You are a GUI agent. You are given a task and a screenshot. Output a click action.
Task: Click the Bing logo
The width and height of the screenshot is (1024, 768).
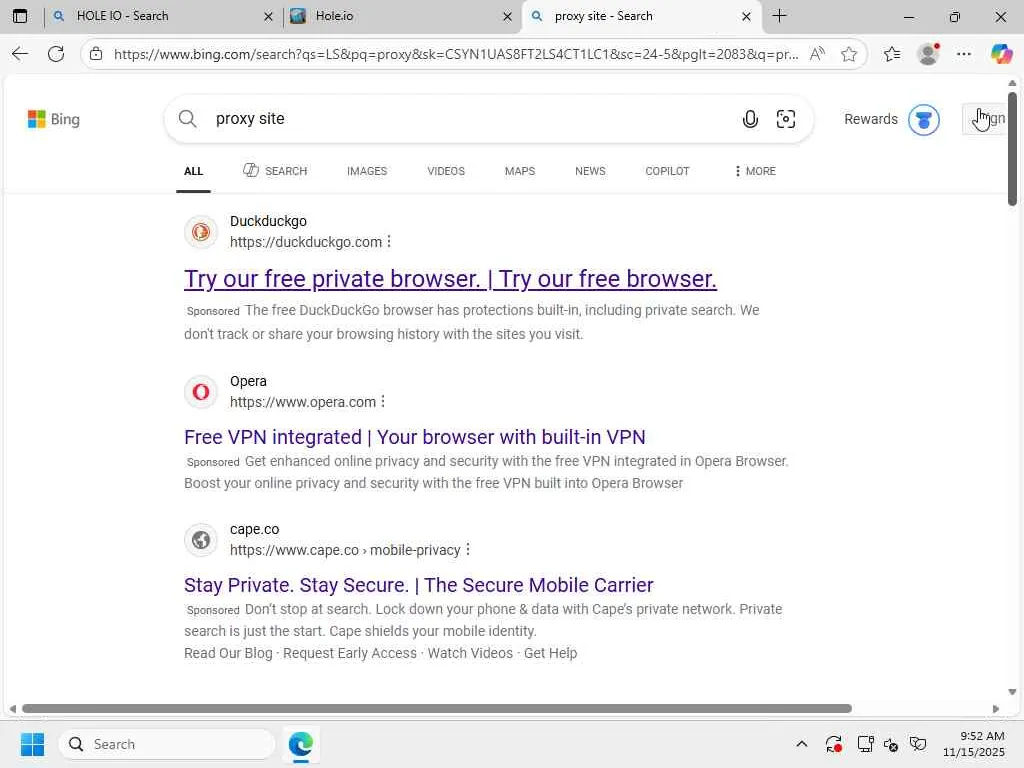tap(54, 119)
